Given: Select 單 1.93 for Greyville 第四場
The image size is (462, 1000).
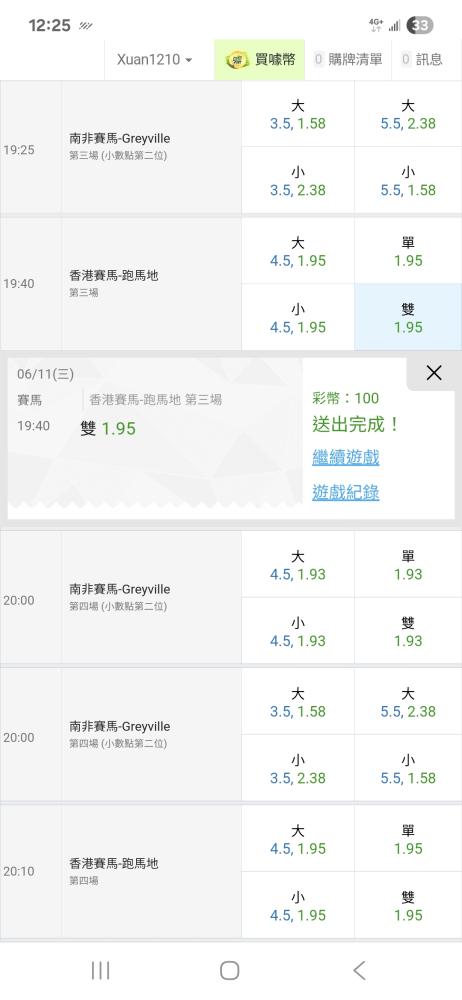Looking at the screenshot, I should point(408,564).
